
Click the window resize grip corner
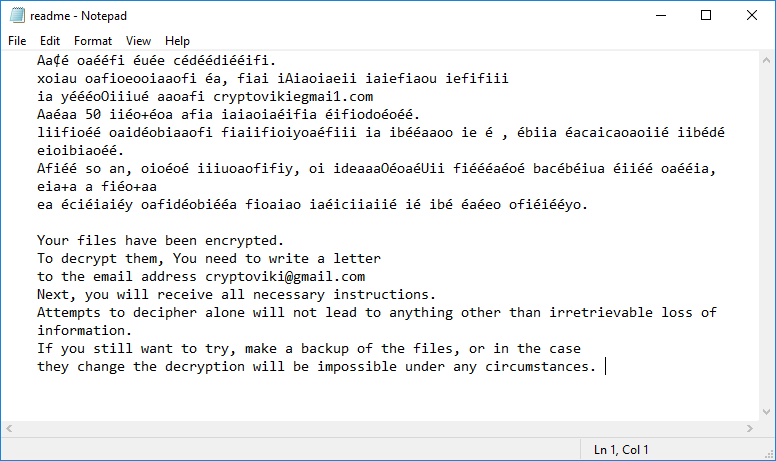pyautogui.click(x=768, y=453)
